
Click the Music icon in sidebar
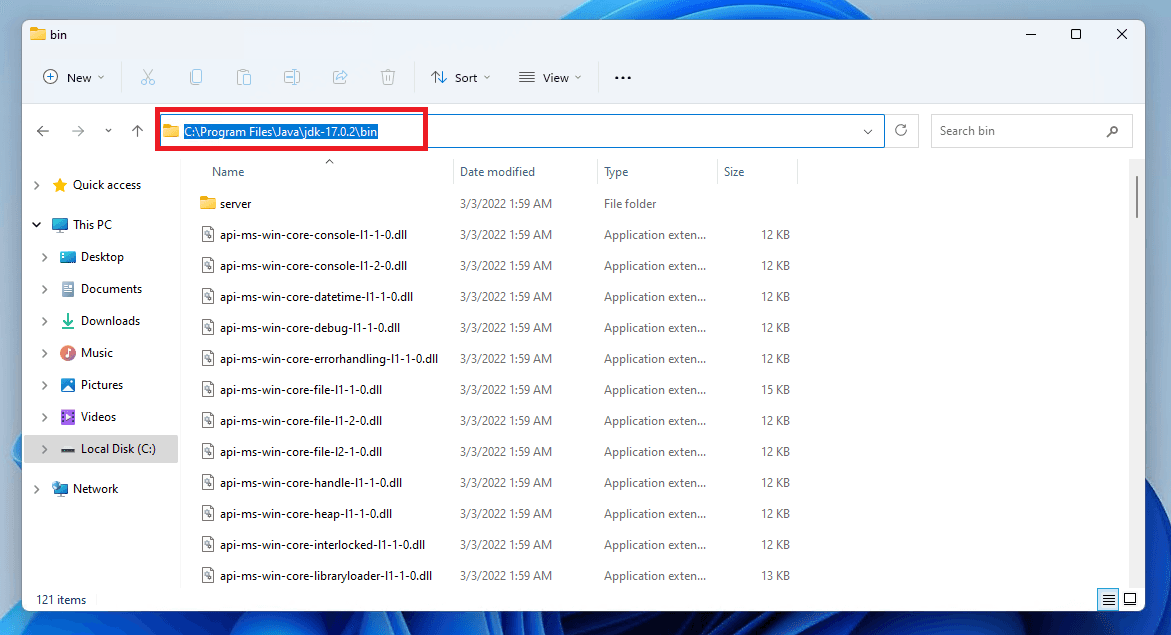point(67,353)
